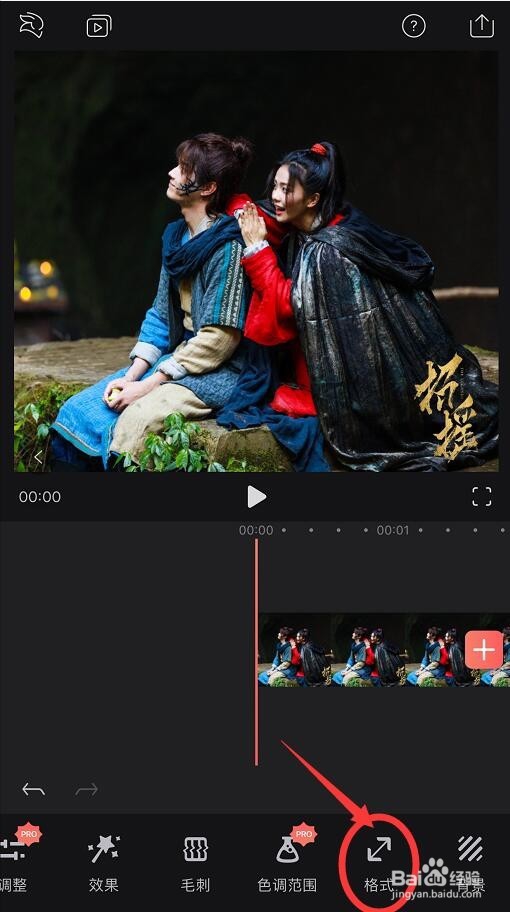Open the 色调范围 tone range tool

288,861
